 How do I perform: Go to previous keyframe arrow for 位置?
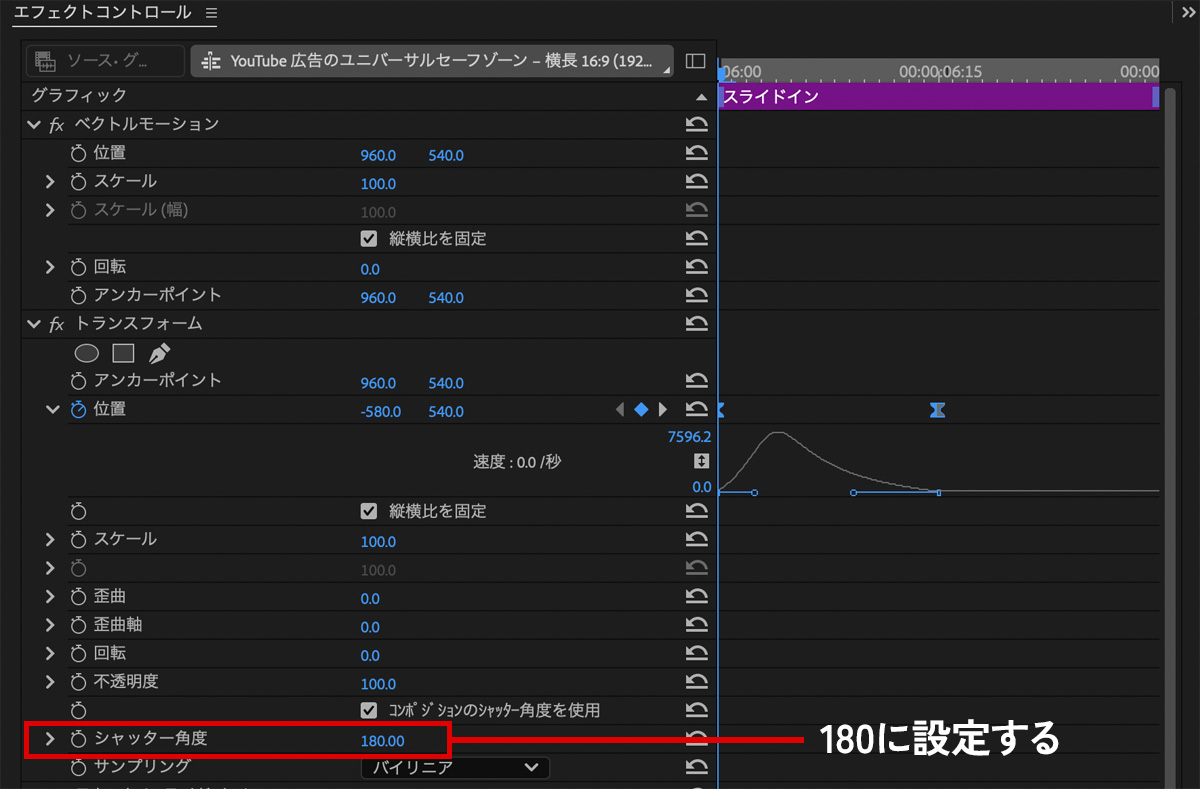tap(619, 410)
